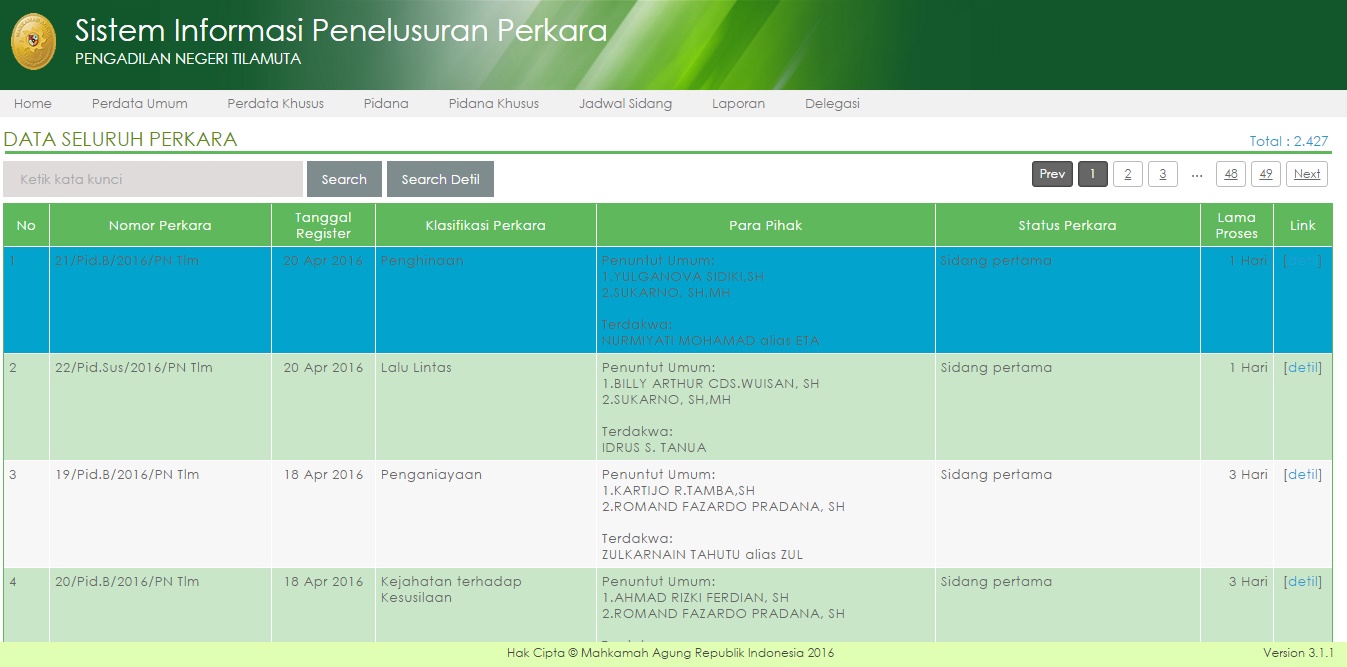This screenshot has width=1347, height=667.
Task: Open detil link for case 19/Pid.B/2016/PN Tlm
Action: (1303, 475)
